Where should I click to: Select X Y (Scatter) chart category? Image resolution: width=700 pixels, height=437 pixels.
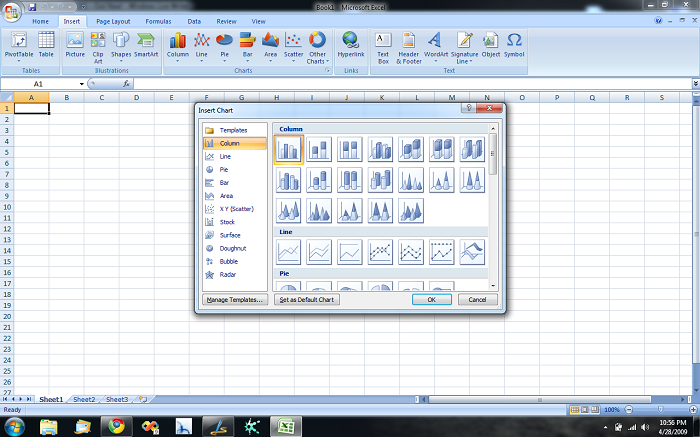click(x=235, y=208)
